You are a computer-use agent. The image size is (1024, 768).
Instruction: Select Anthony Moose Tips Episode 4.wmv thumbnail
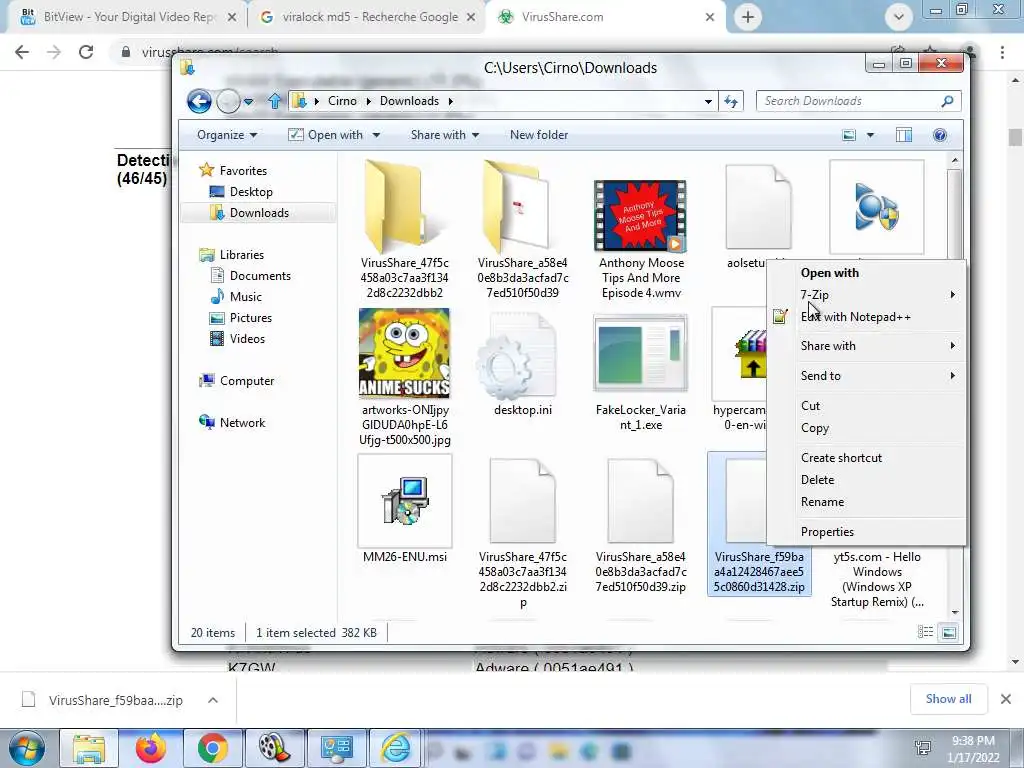click(640, 216)
